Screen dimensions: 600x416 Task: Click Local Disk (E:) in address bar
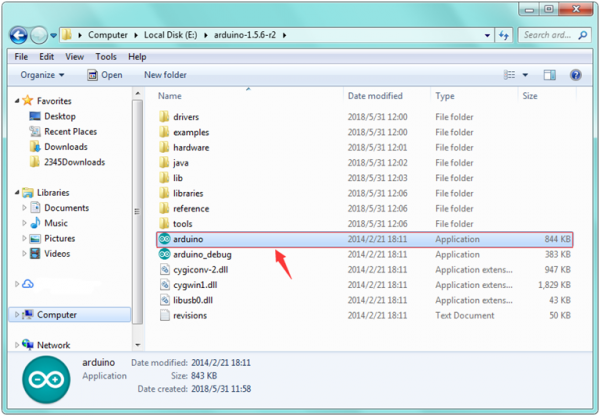click(171, 35)
